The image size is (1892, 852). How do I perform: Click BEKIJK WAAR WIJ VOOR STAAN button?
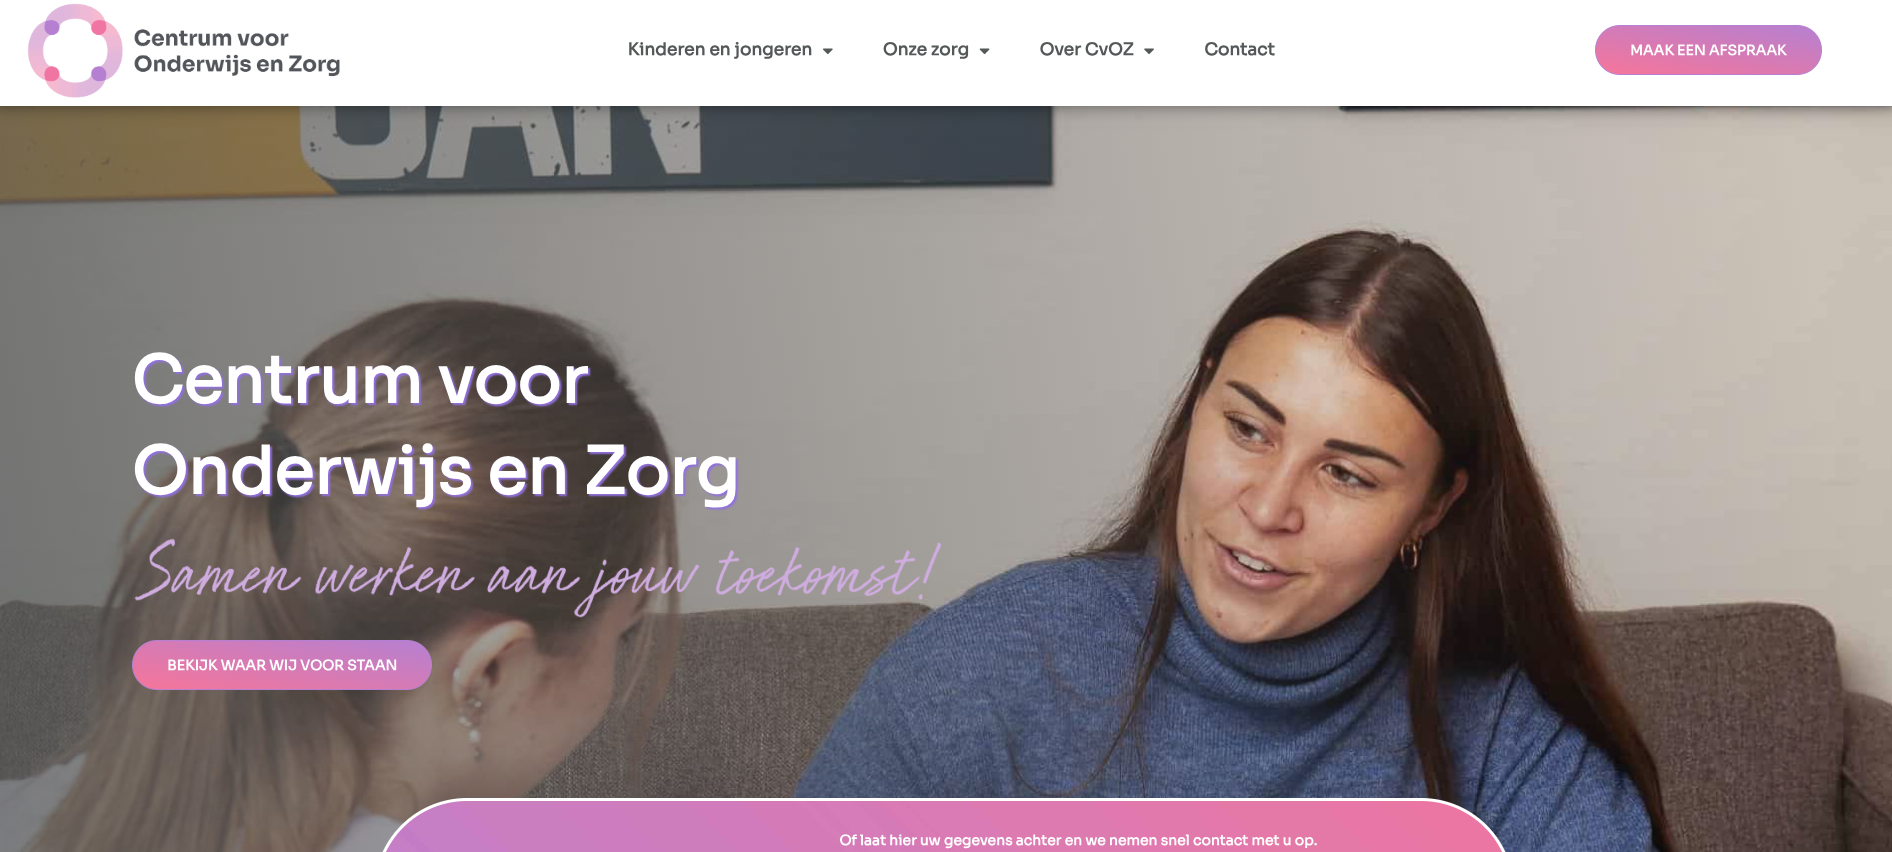(x=282, y=665)
